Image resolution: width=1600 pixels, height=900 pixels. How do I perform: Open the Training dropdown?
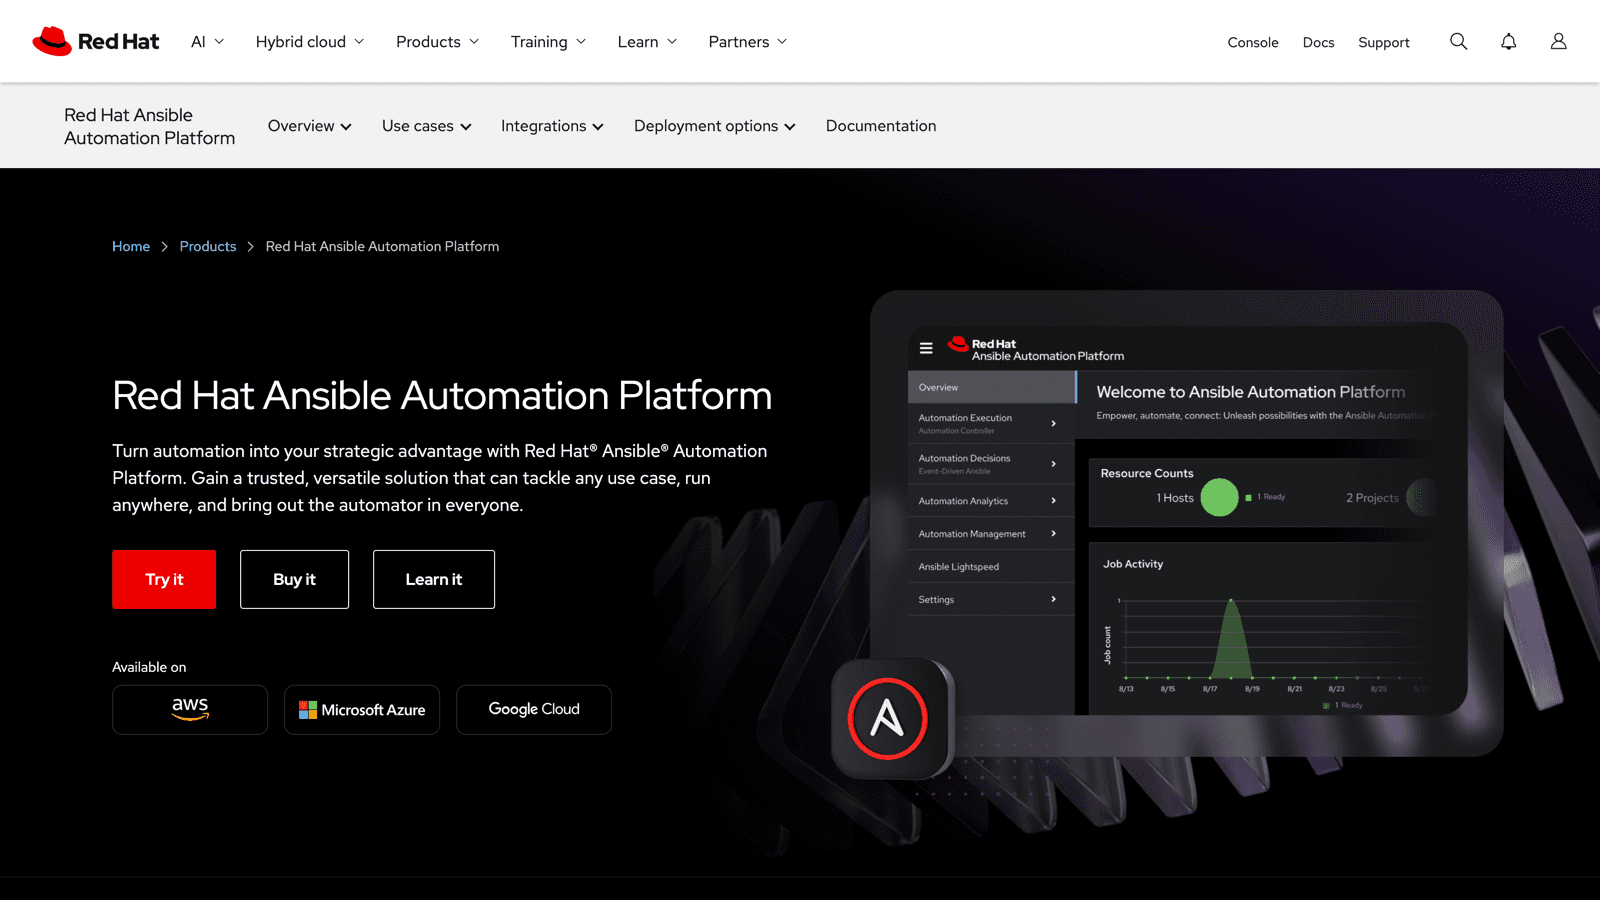coord(548,41)
